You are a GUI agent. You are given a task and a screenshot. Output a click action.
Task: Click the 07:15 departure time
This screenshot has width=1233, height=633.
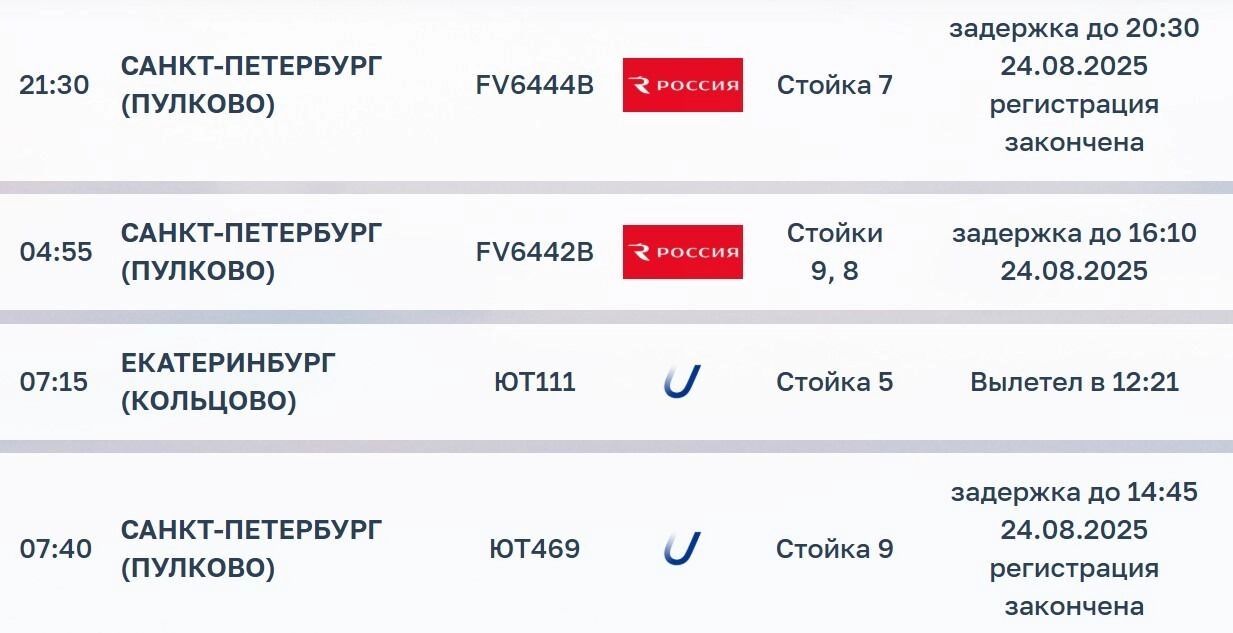(x=54, y=382)
